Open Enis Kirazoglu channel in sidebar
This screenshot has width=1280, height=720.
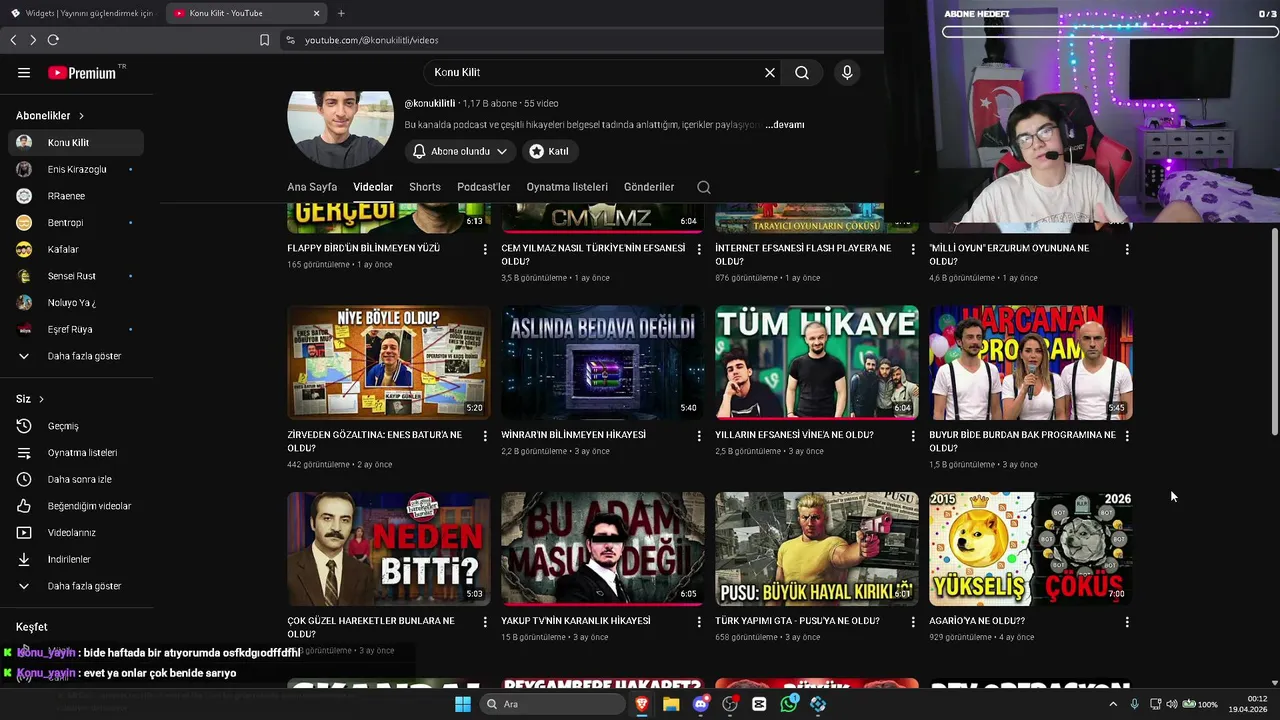tap(76, 170)
